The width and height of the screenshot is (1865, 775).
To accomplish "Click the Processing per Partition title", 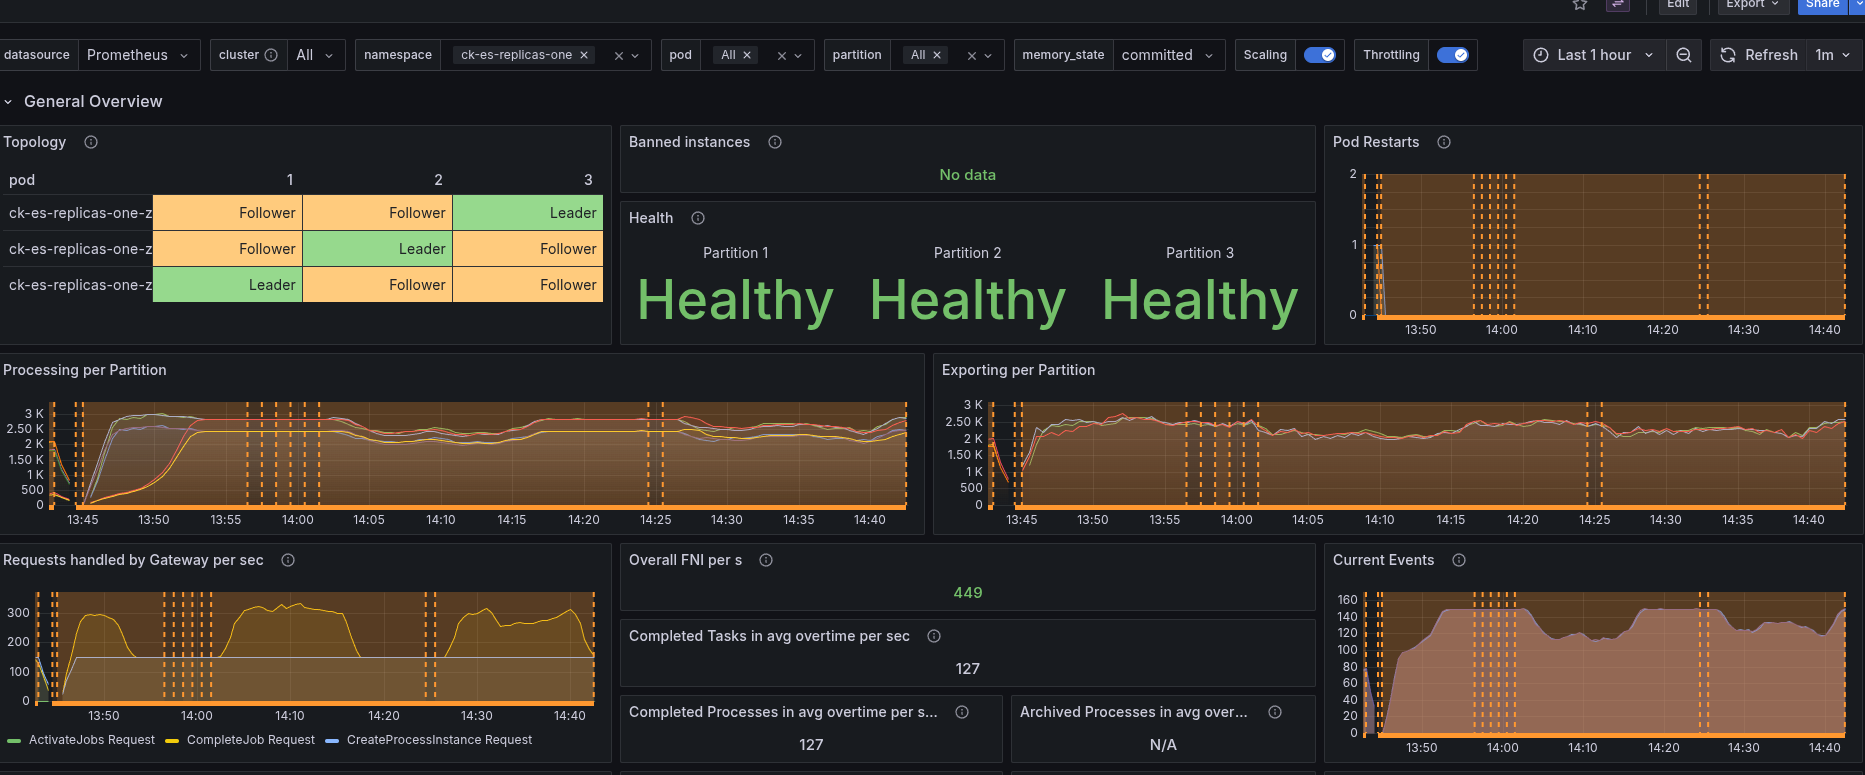I will click(85, 370).
